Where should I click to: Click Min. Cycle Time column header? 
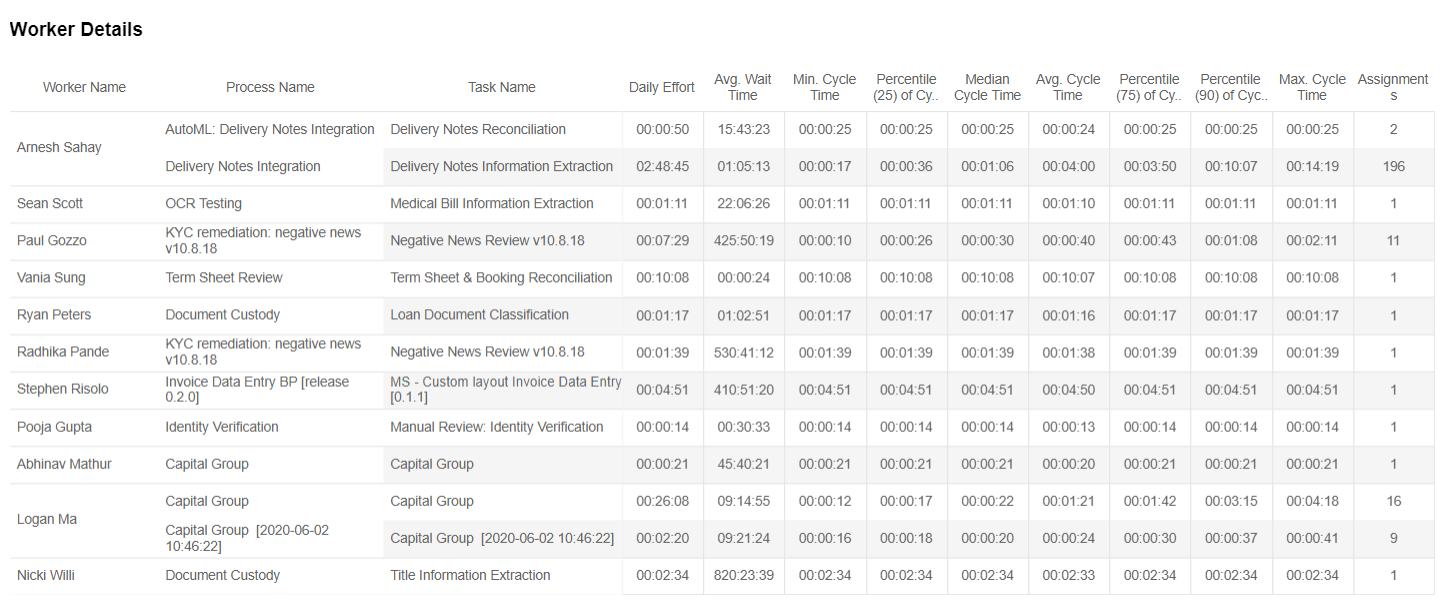[x=824, y=87]
